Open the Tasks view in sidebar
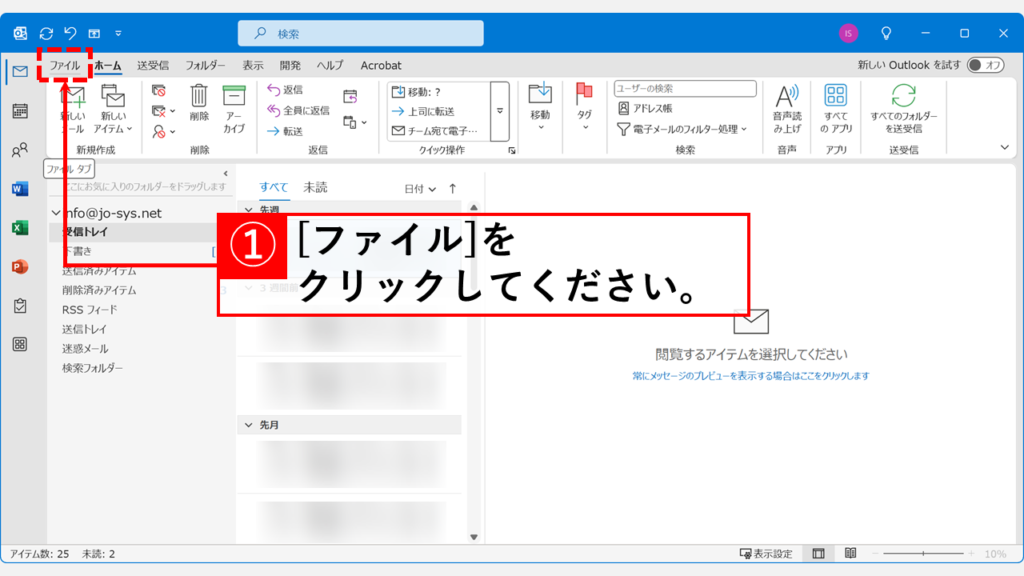Viewport: 1024px width, 576px height. tap(20, 306)
